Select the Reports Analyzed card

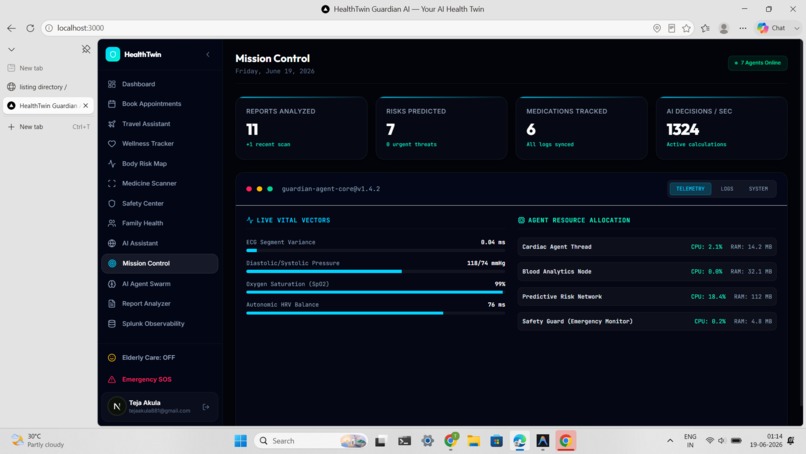point(301,128)
